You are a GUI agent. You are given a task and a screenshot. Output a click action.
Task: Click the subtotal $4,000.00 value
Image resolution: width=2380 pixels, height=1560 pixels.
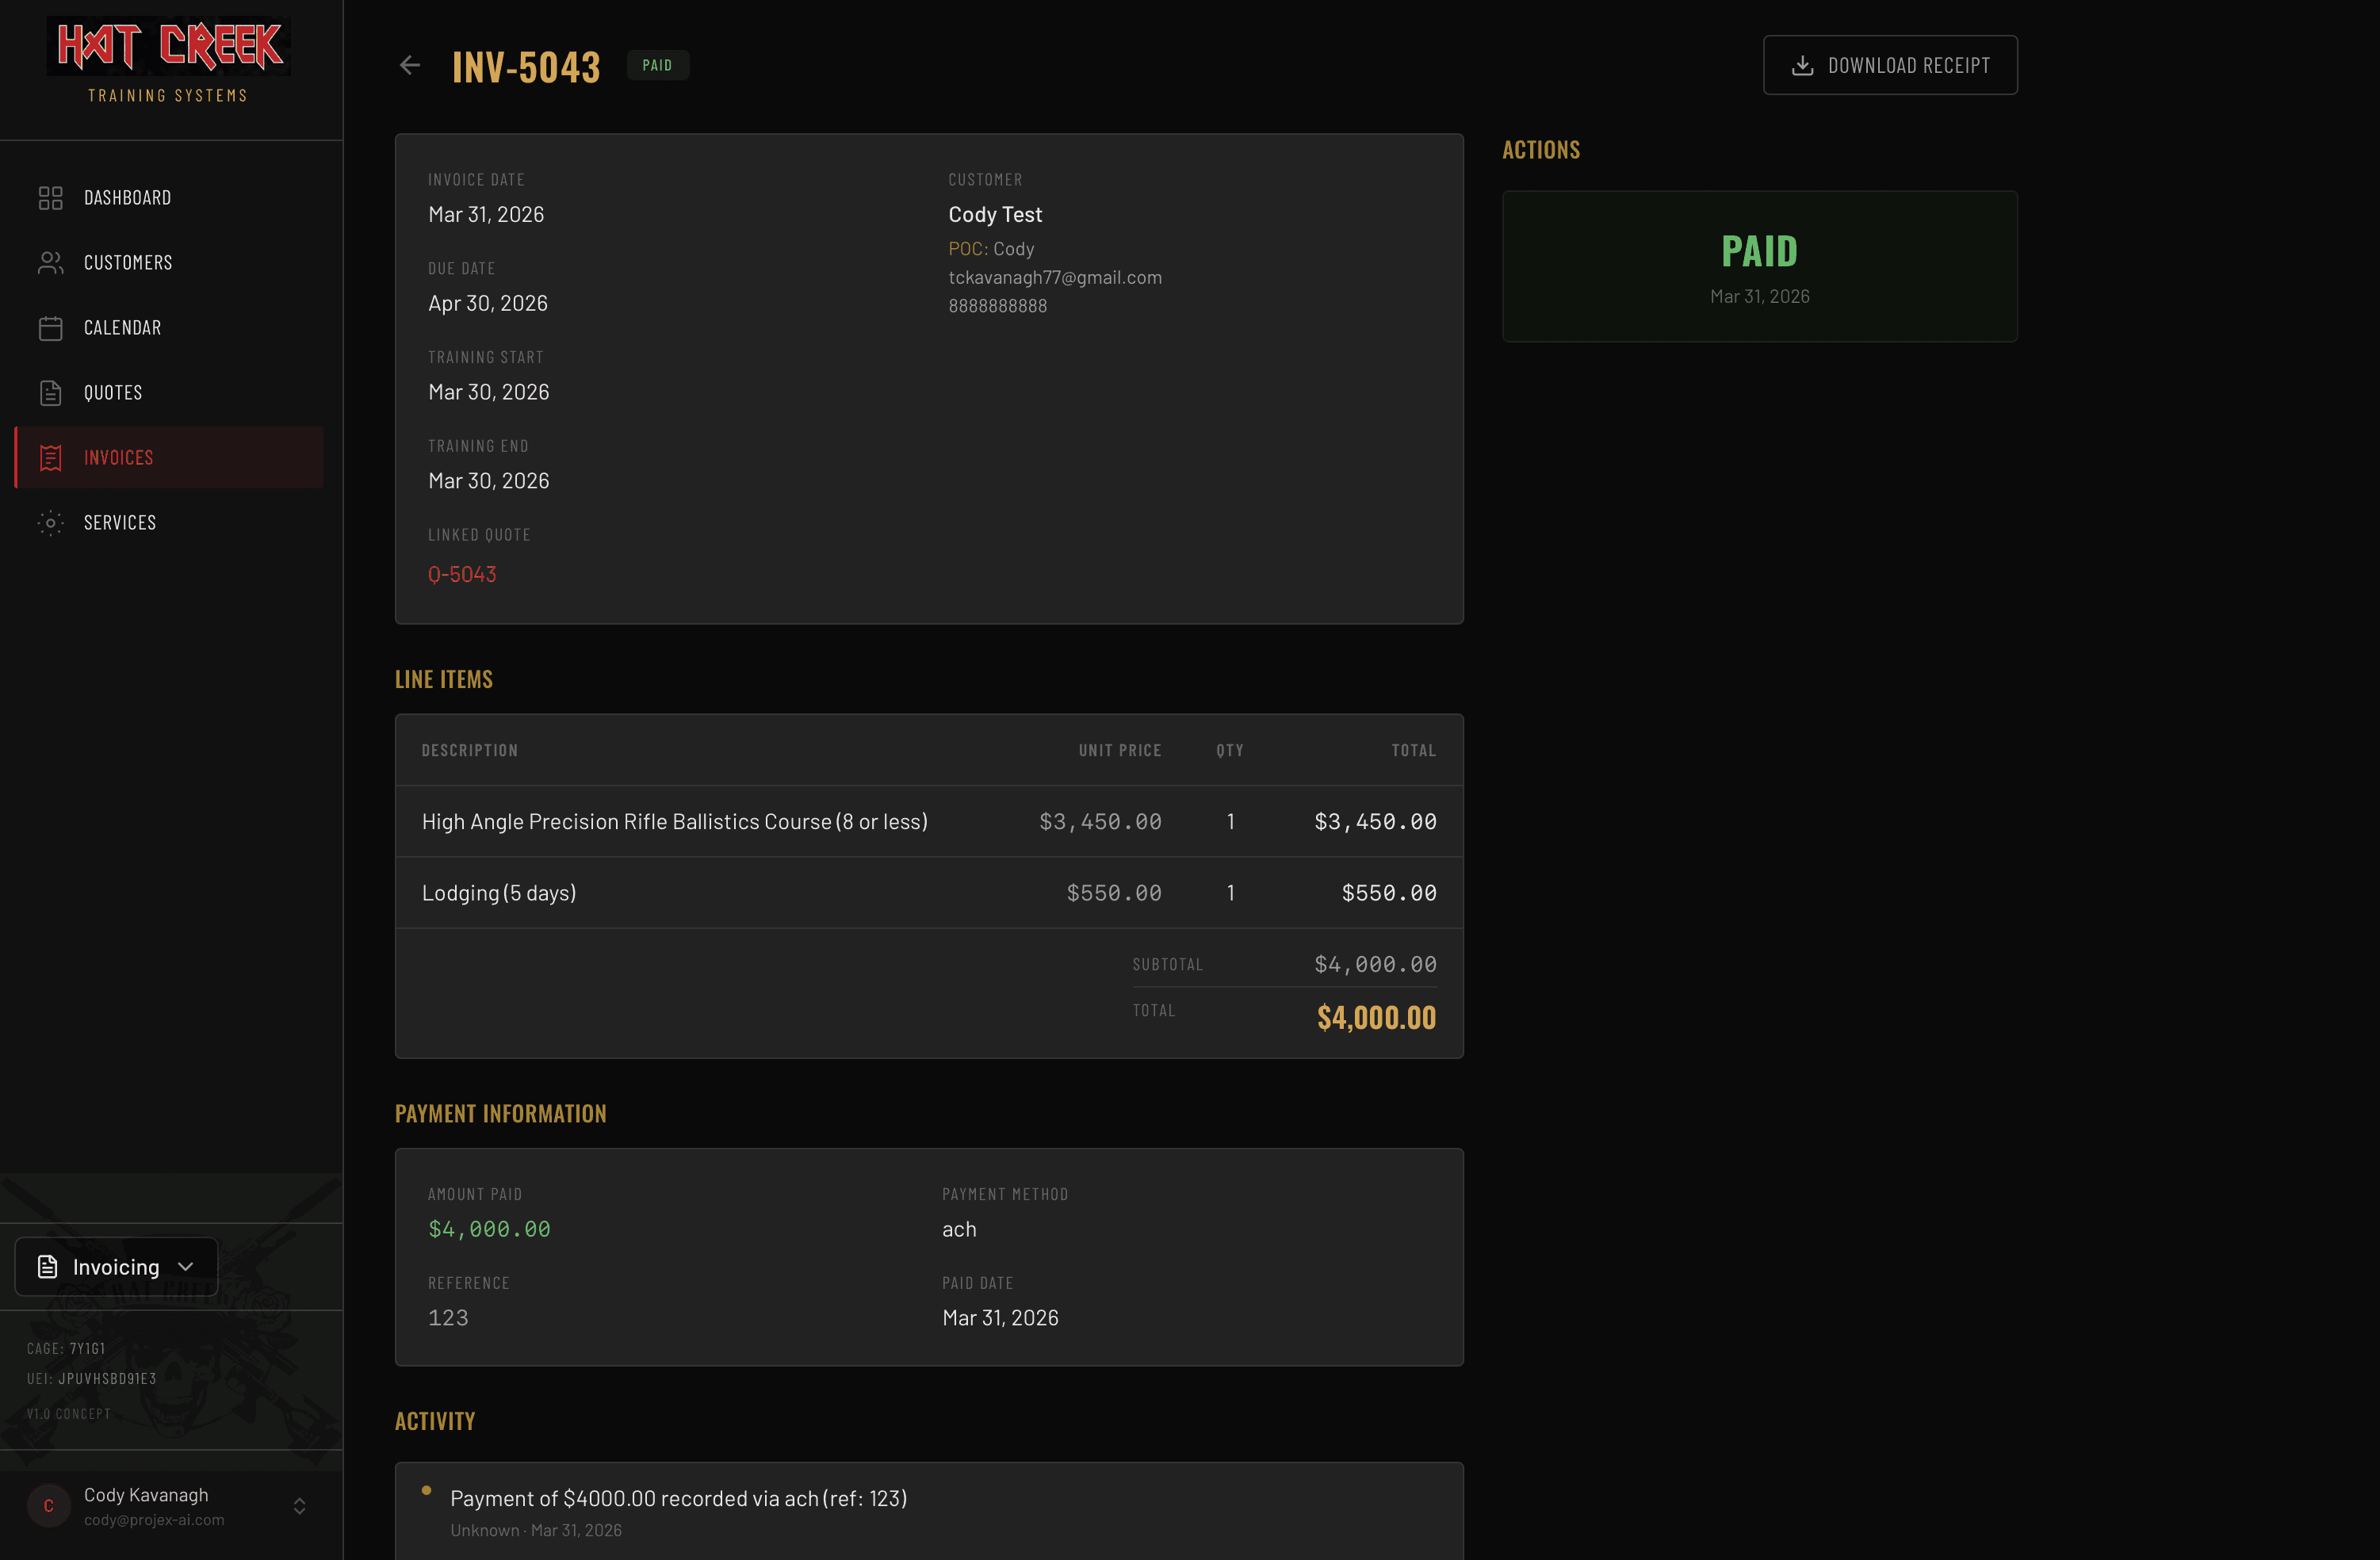1375,965
